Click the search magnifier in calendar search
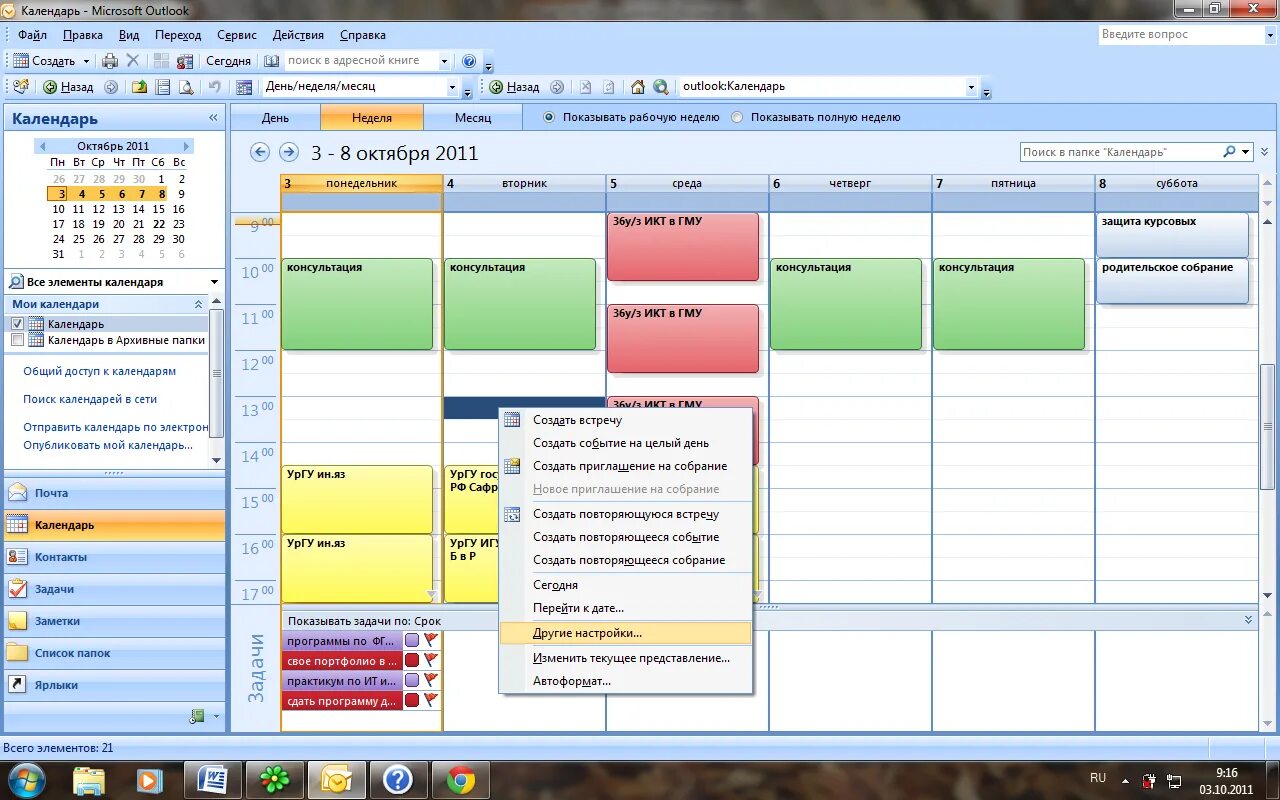This screenshot has width=1280, height=800. [1229, 152]
